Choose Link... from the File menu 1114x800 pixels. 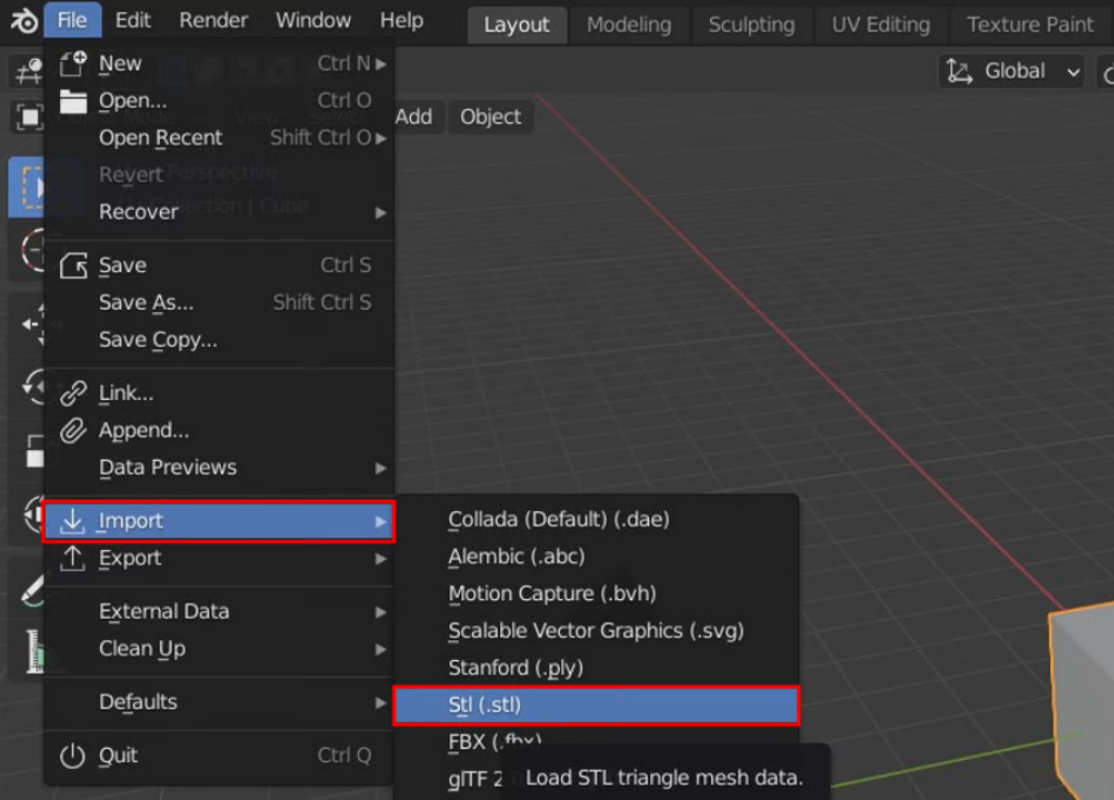point(220,393)
